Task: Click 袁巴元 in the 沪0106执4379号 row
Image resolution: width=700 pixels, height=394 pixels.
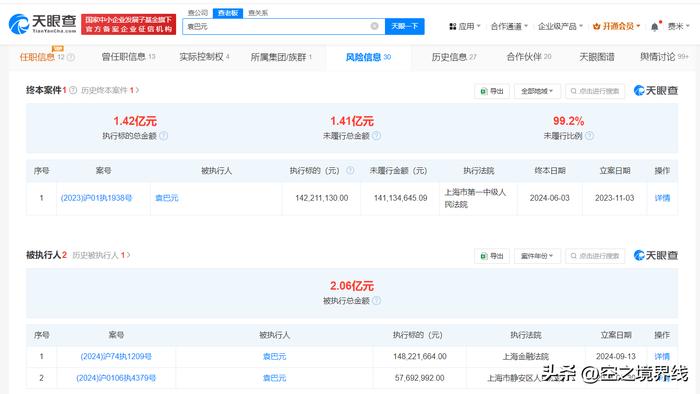Action: coord(274,377)
